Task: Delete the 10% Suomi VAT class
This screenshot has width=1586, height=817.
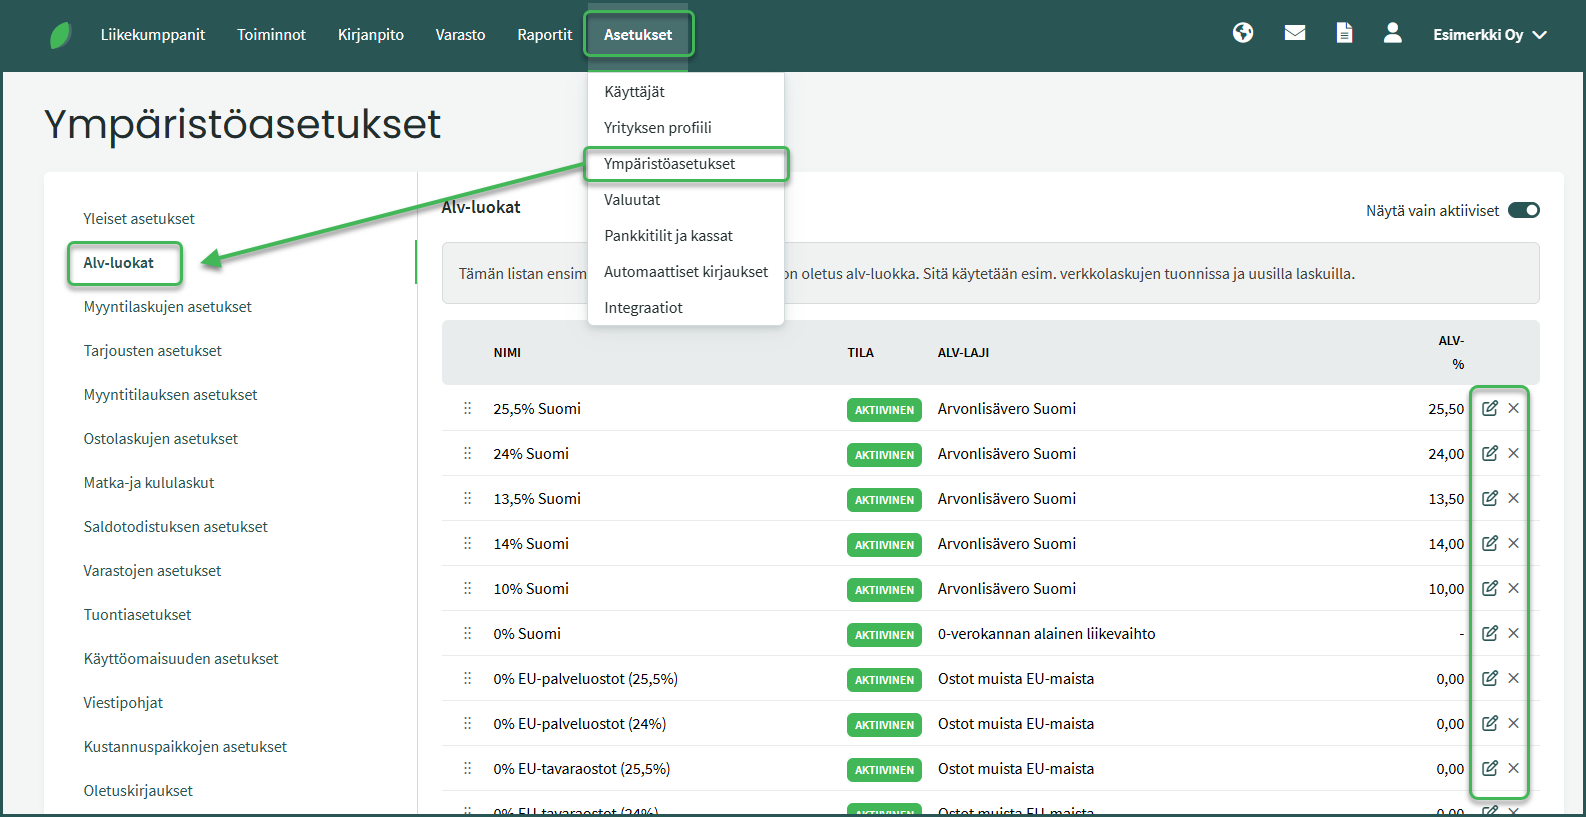Action: 1514,588
